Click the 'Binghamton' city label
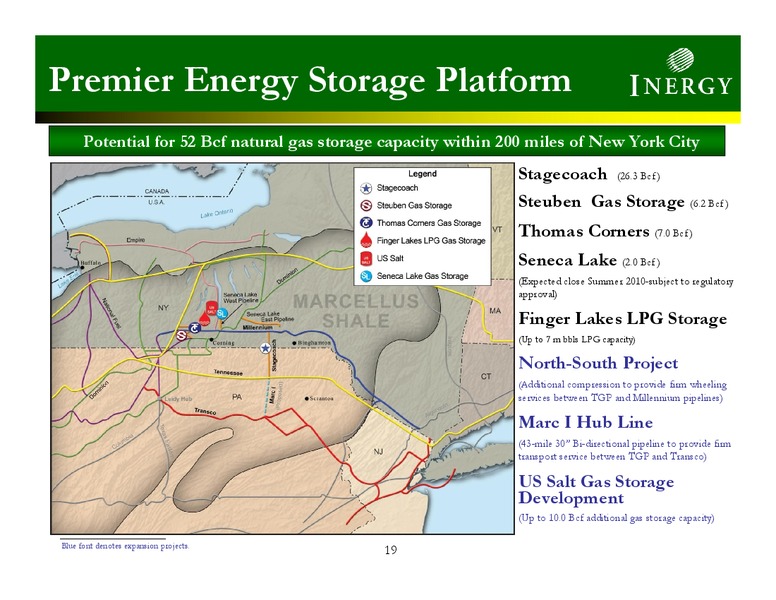 (x=314, y=343)
